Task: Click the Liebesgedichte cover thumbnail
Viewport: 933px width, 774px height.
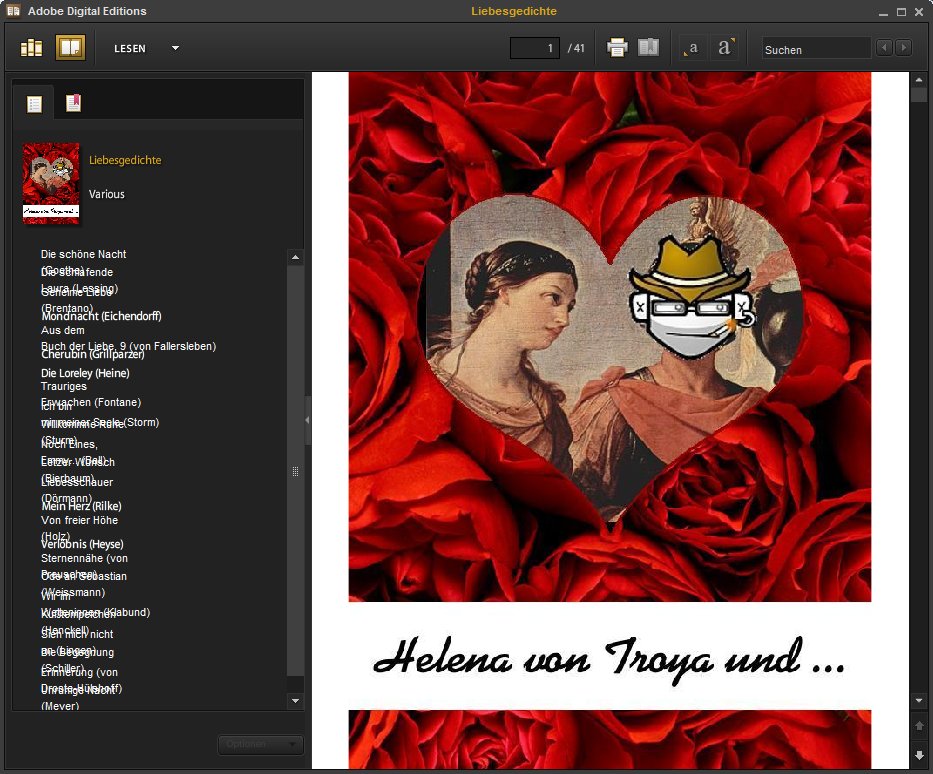Action: tap(51, 183)
